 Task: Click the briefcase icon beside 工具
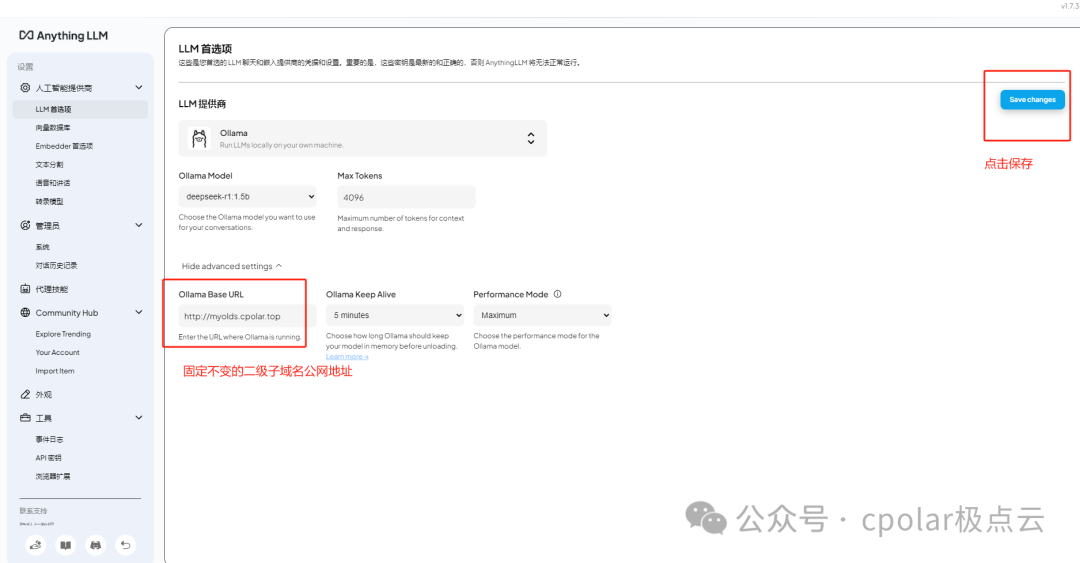[x=25, y=418]
